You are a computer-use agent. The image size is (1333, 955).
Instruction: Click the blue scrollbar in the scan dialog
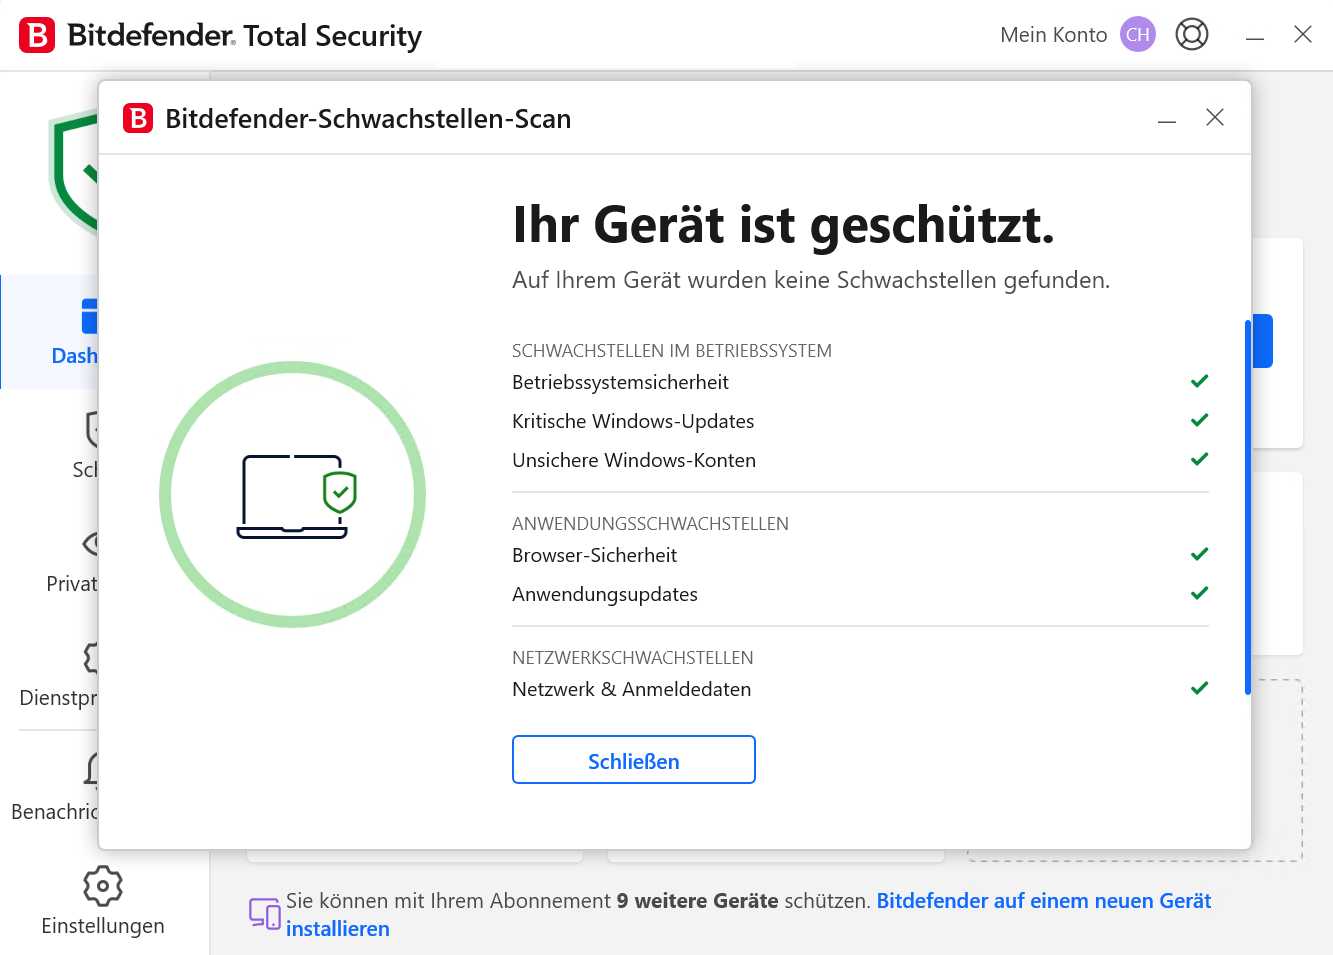pyautogui.click(x=1246, y=500)
